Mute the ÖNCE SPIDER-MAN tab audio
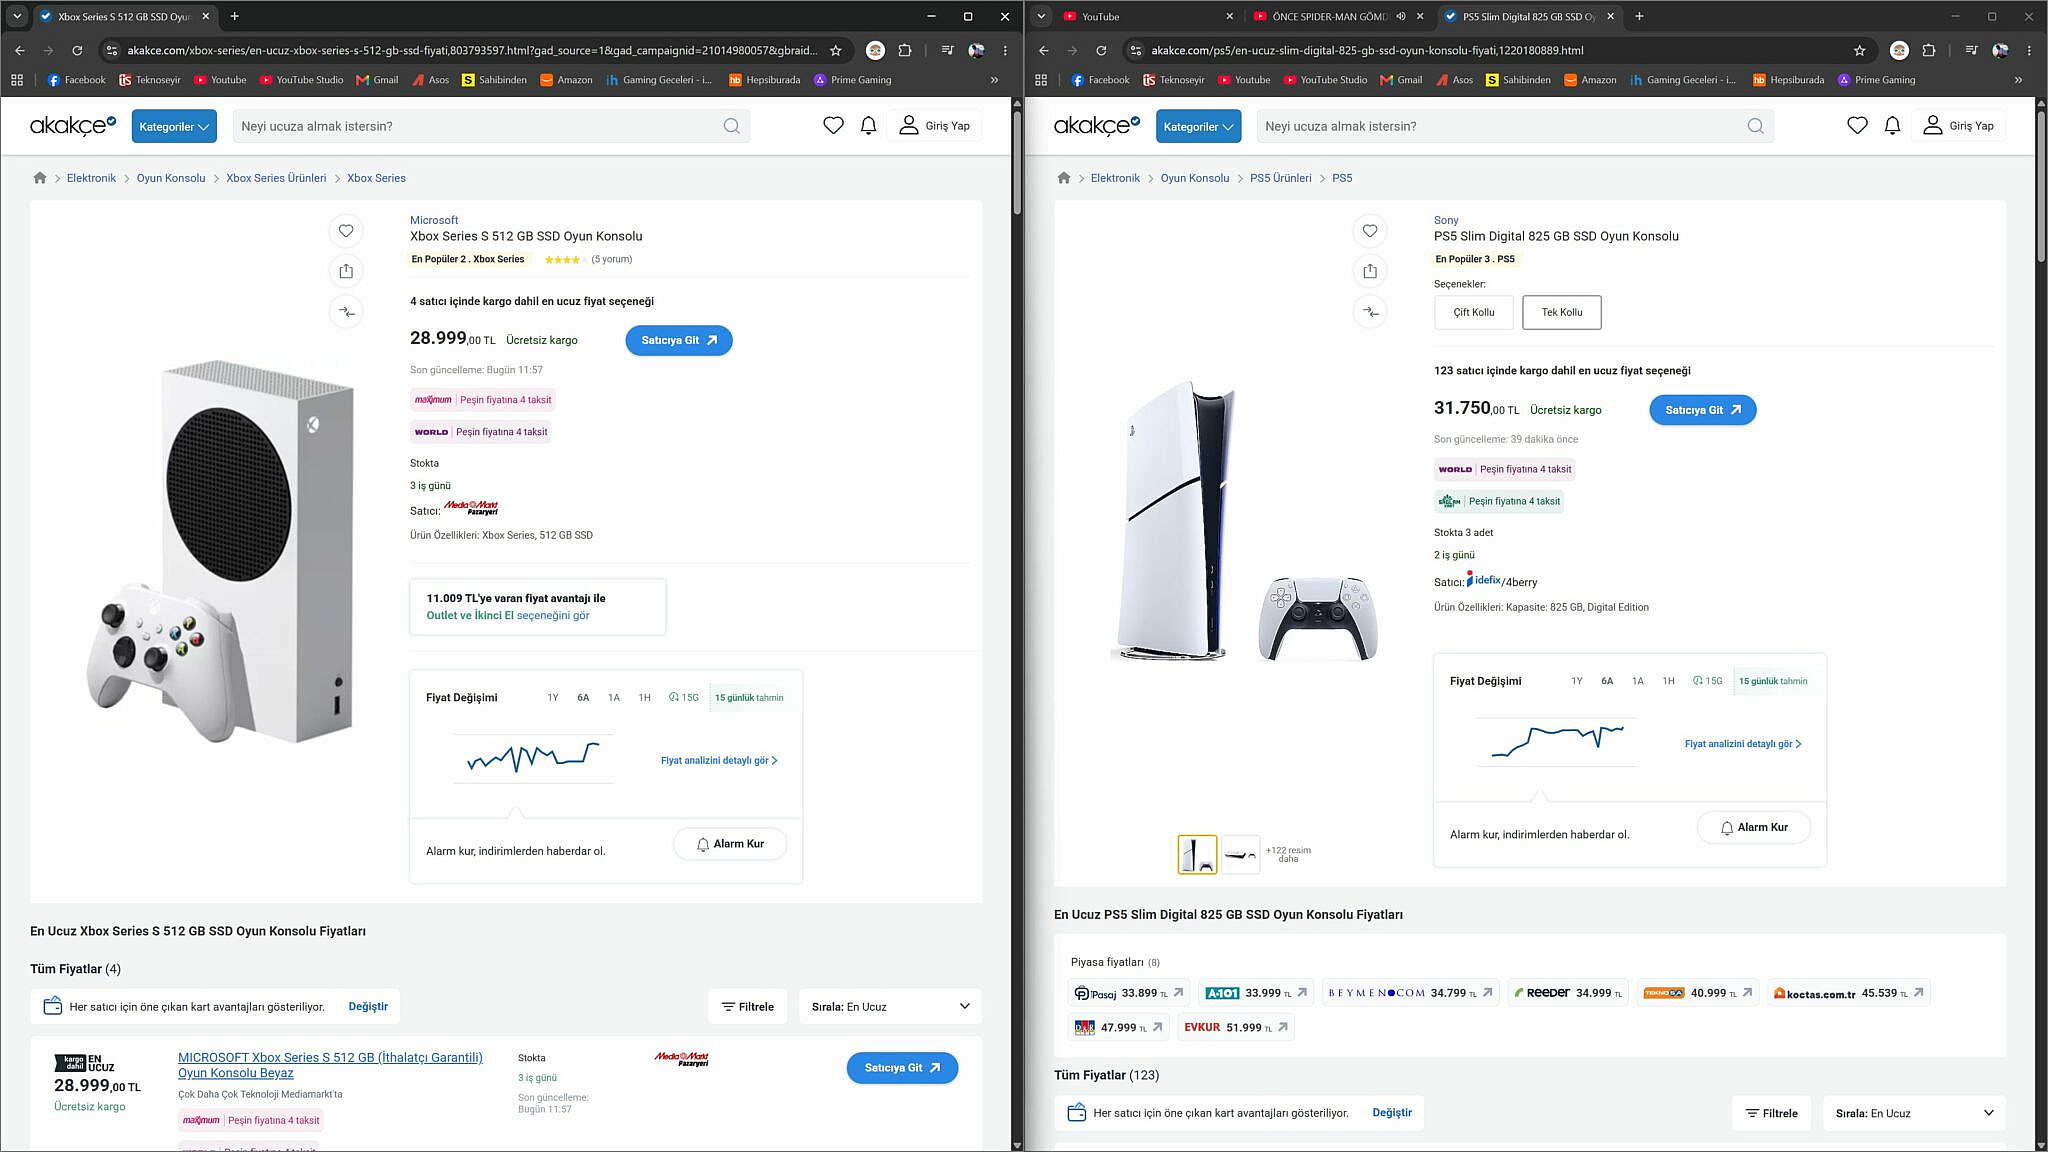 click(1401, 16)
